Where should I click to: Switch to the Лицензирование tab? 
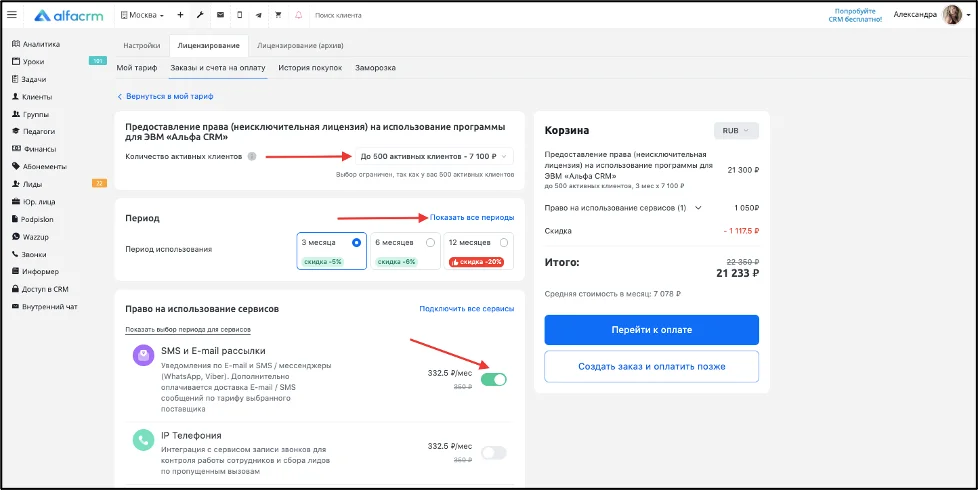point(209,46)
